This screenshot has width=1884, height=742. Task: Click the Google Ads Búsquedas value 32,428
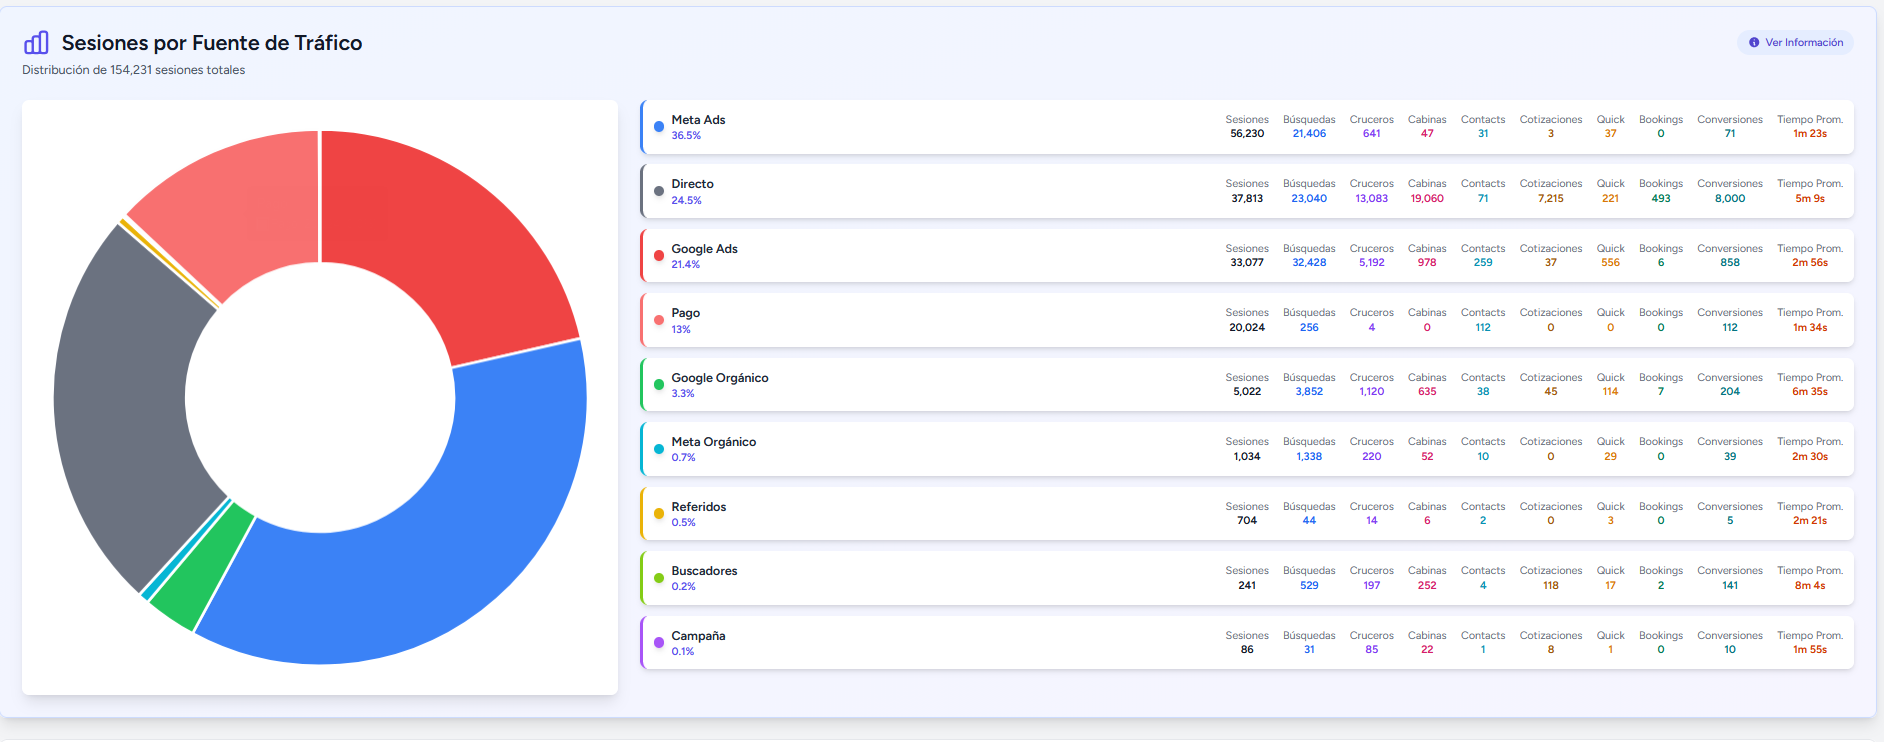pyautogui.click(x=1308, y=263)
